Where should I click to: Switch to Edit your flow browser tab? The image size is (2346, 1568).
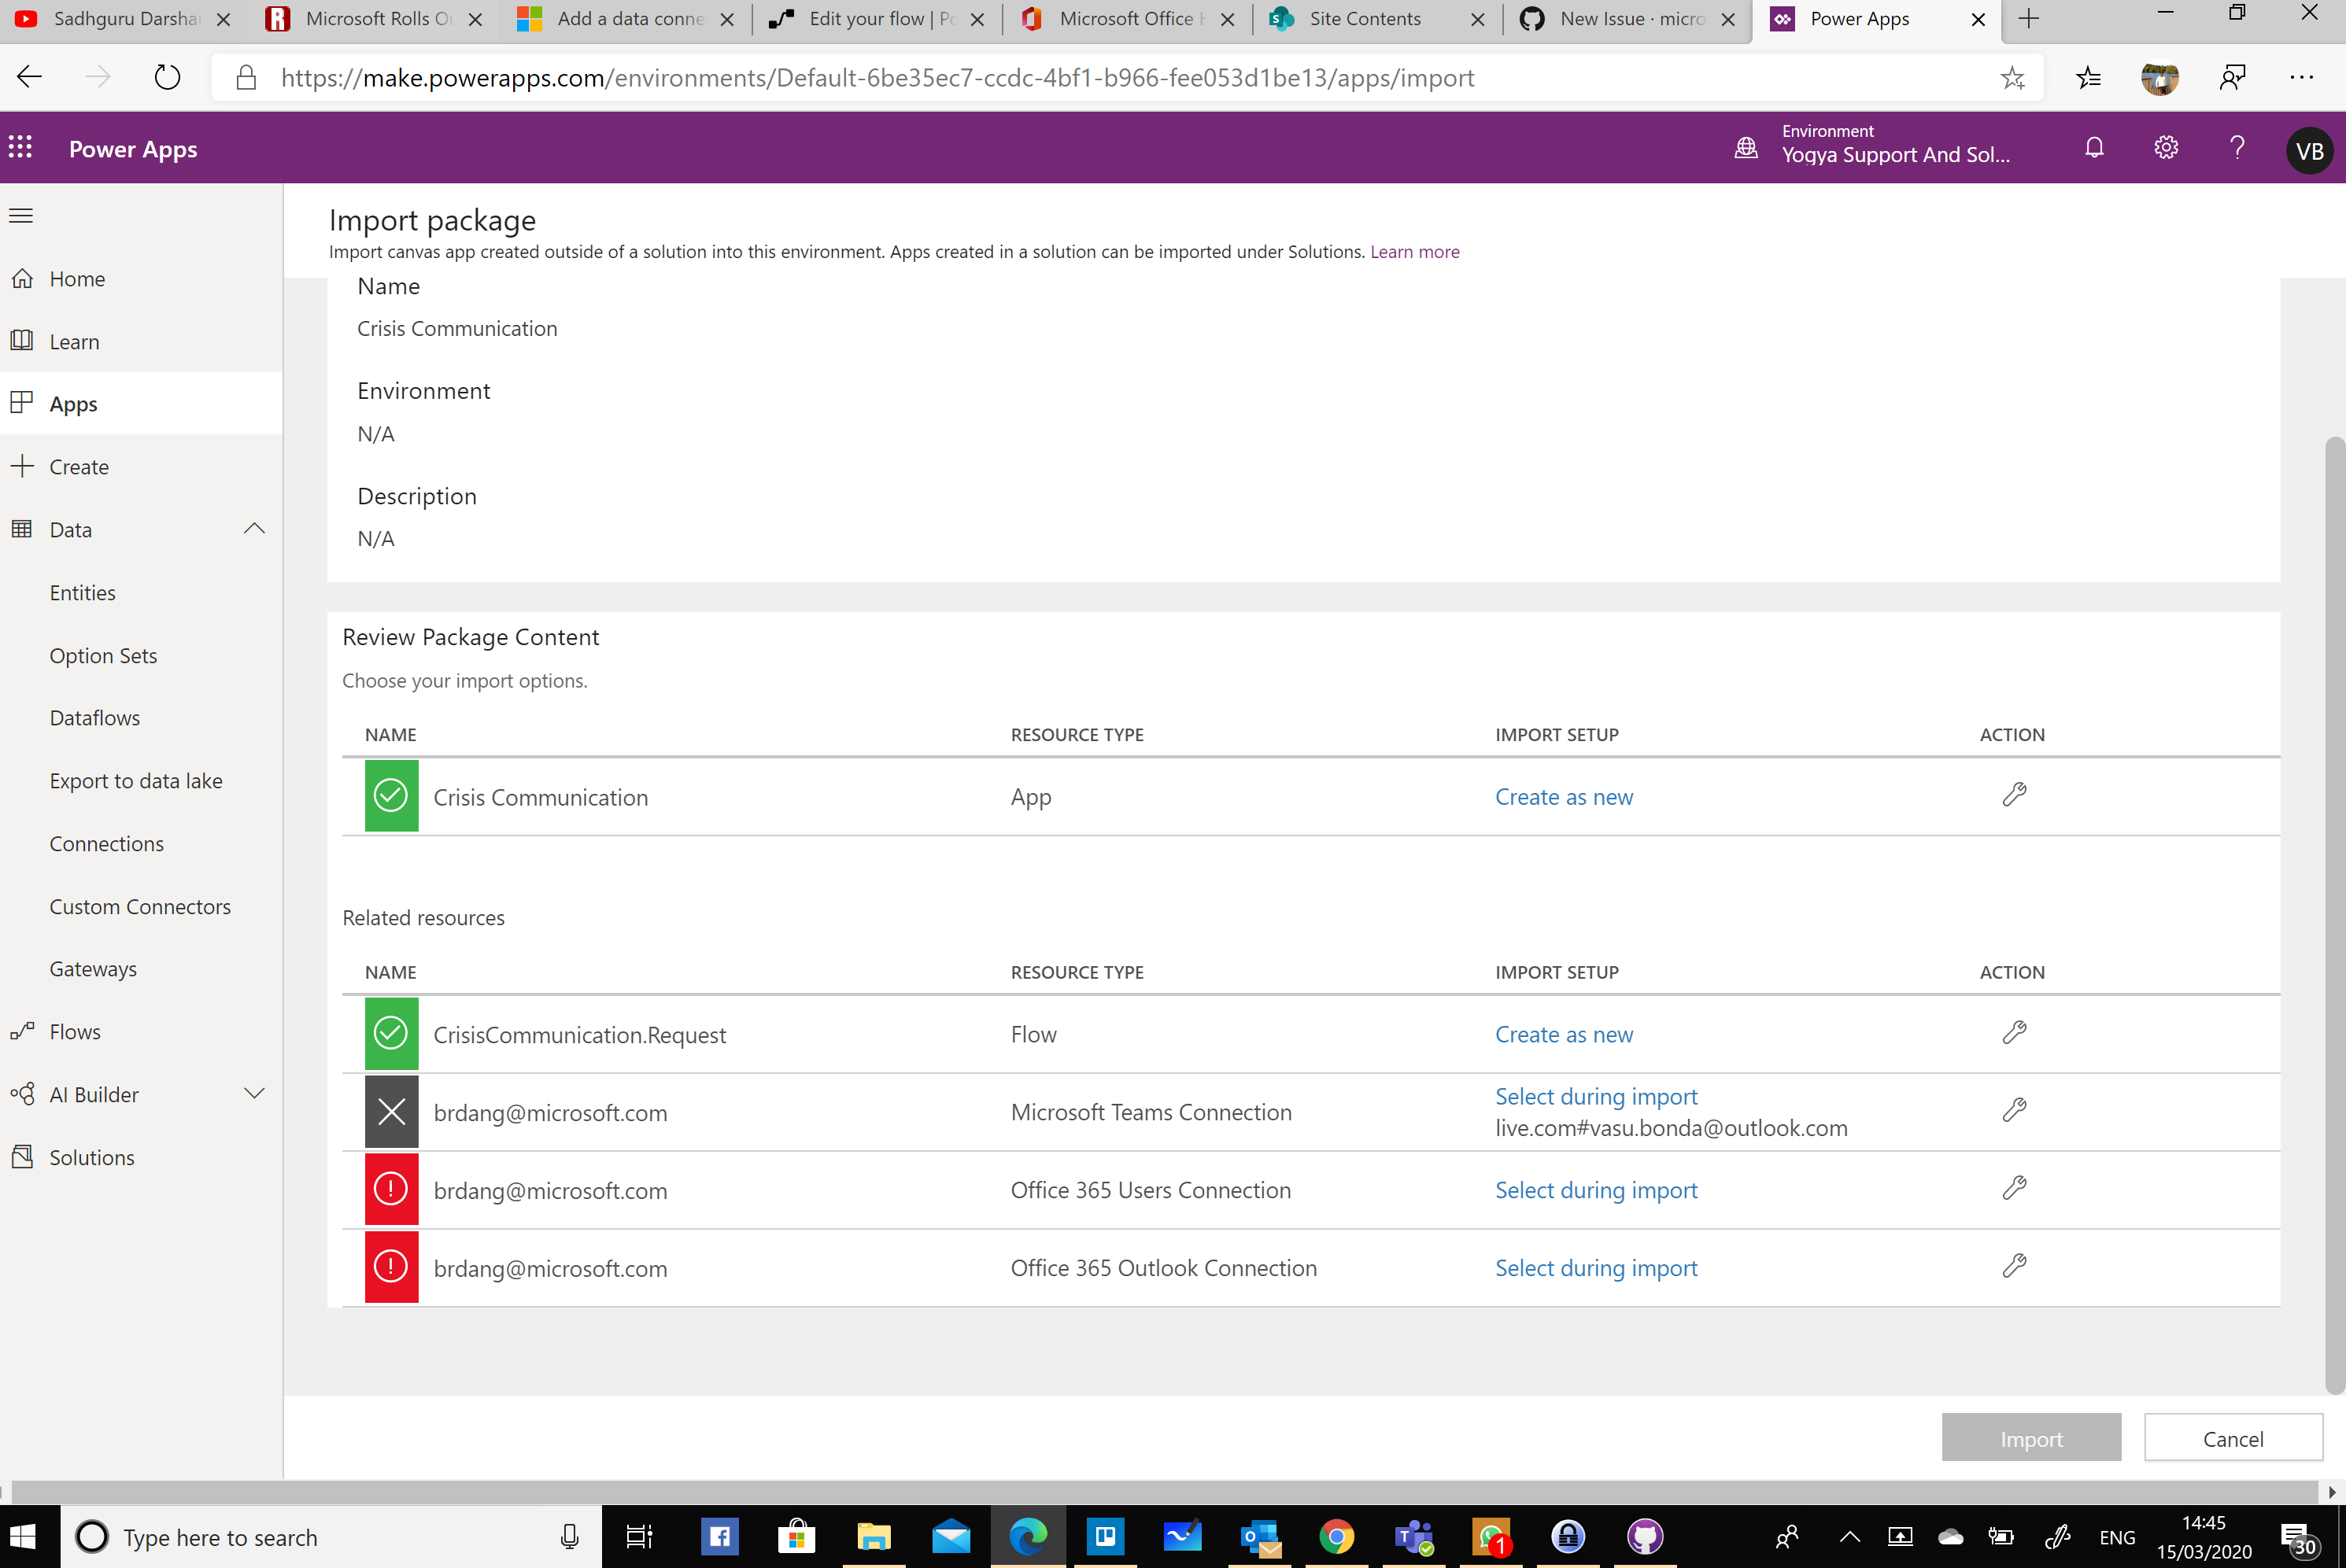[x=877, y=19]
